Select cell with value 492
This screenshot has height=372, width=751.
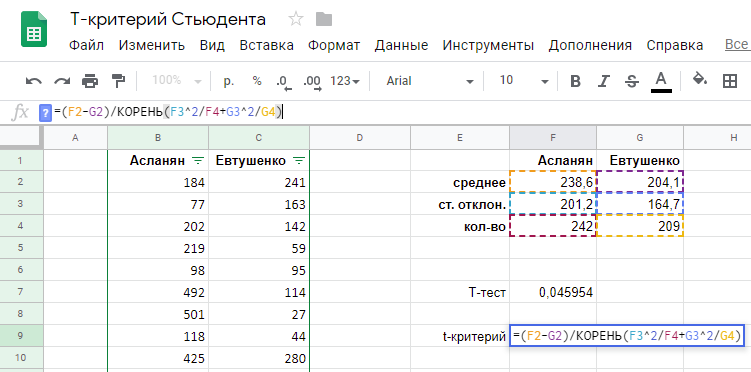[x=158, y=292]
